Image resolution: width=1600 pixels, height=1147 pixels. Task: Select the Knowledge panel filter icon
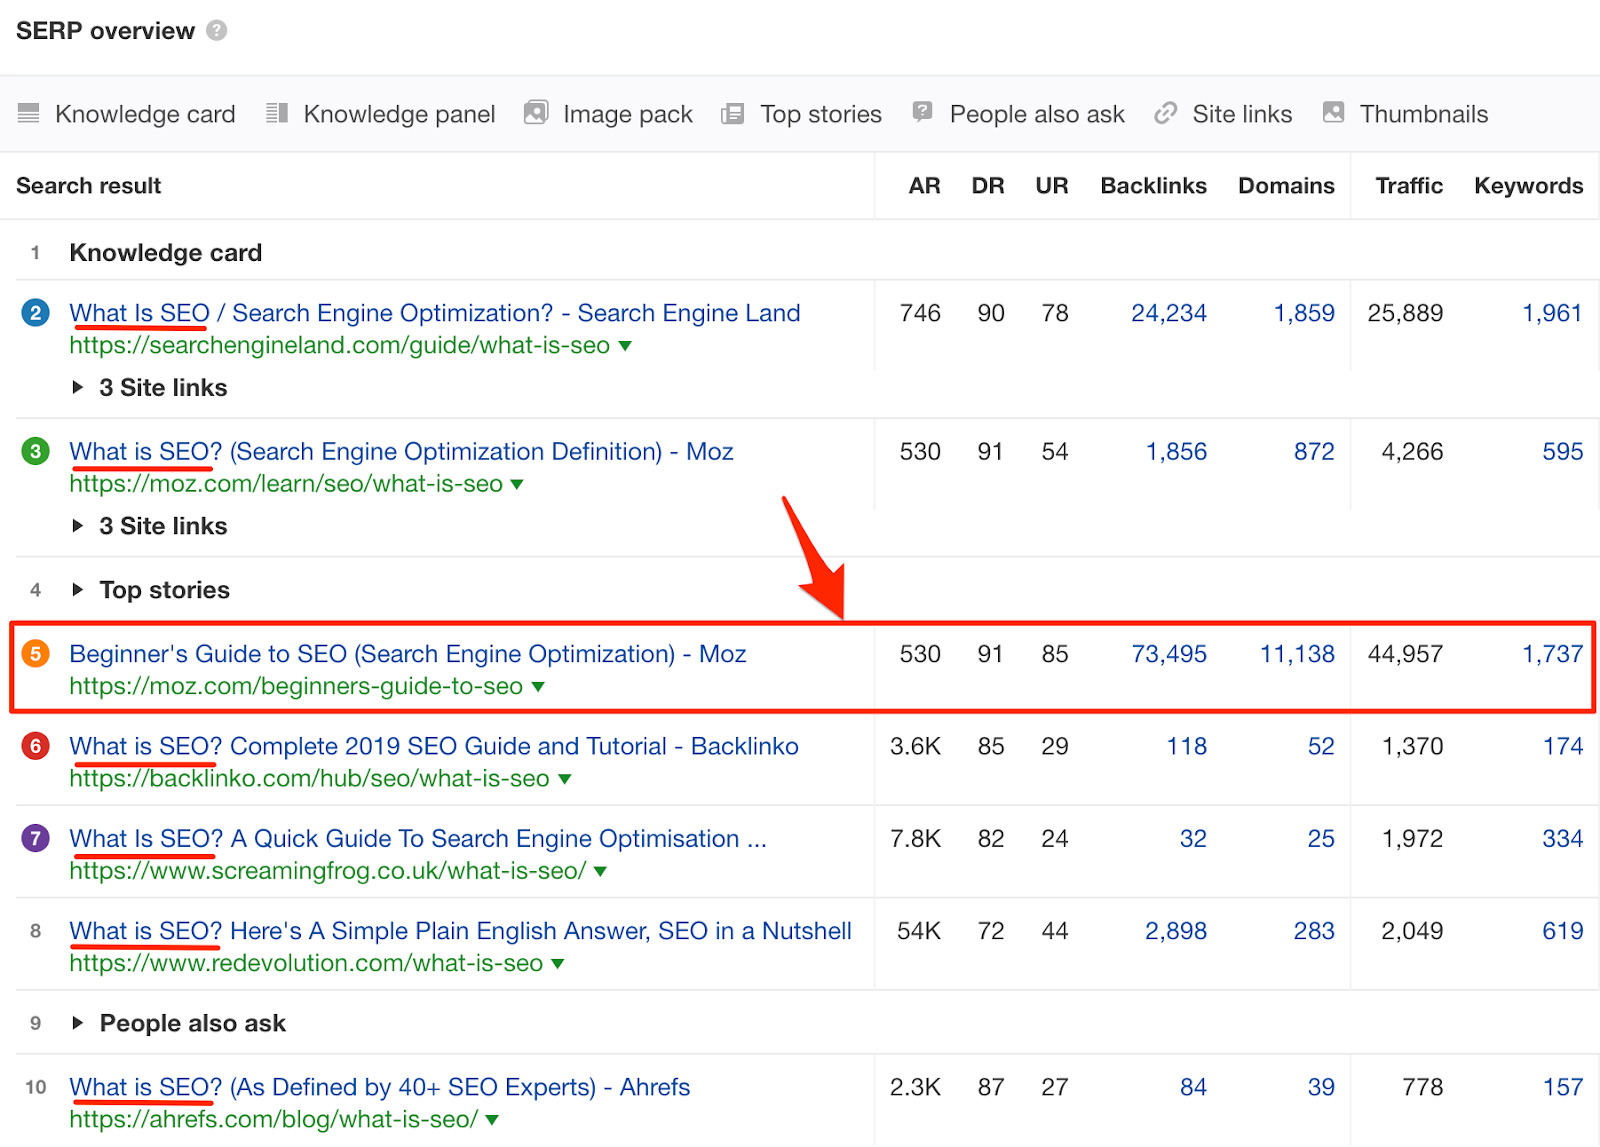click(276, 113)
